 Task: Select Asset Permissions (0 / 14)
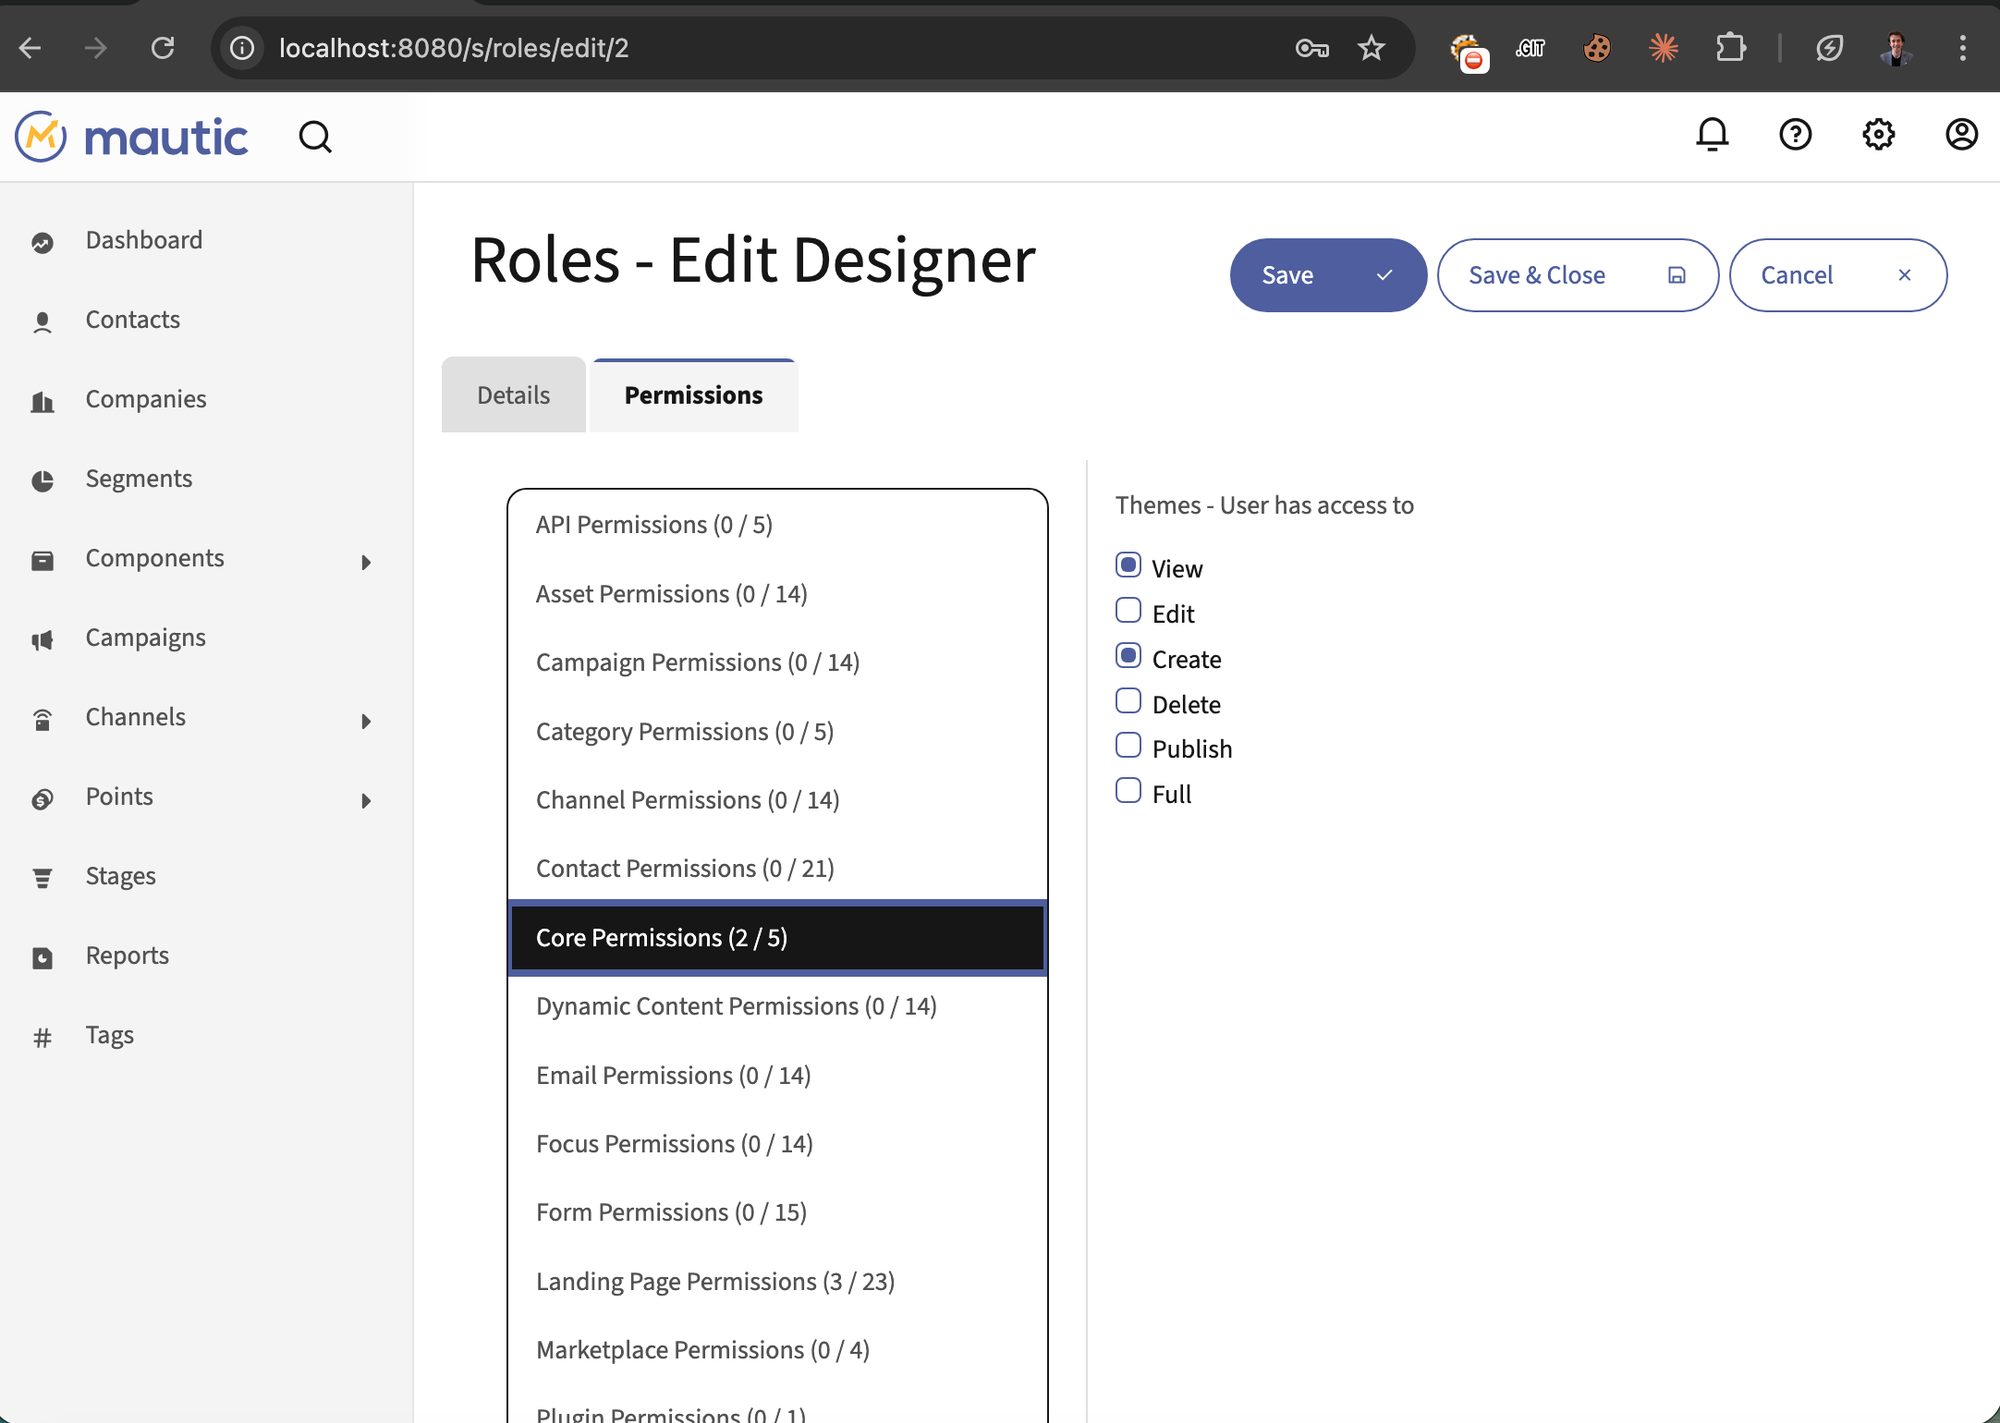click(x=777, y=594)
